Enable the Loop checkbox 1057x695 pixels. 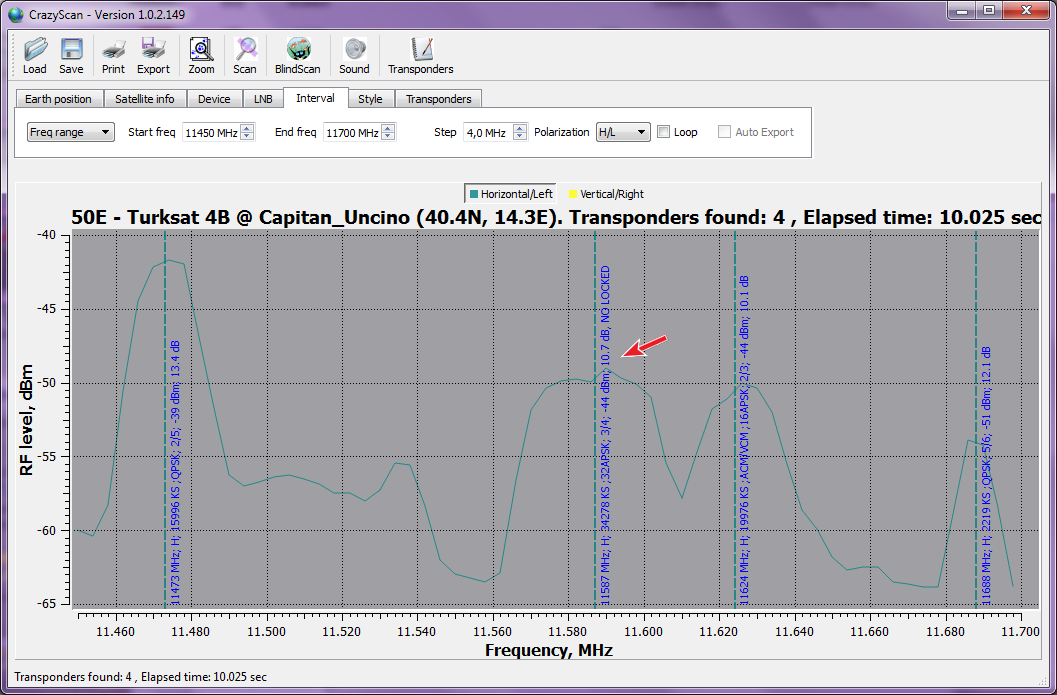coord(664,132)
